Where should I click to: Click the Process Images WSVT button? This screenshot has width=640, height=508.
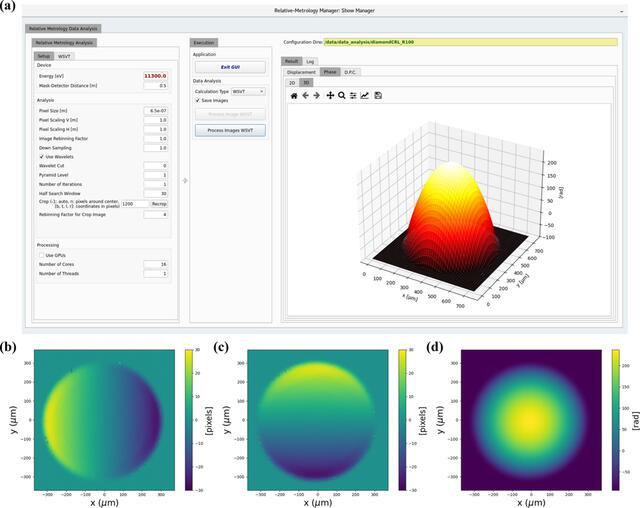[x=230, y=130]
